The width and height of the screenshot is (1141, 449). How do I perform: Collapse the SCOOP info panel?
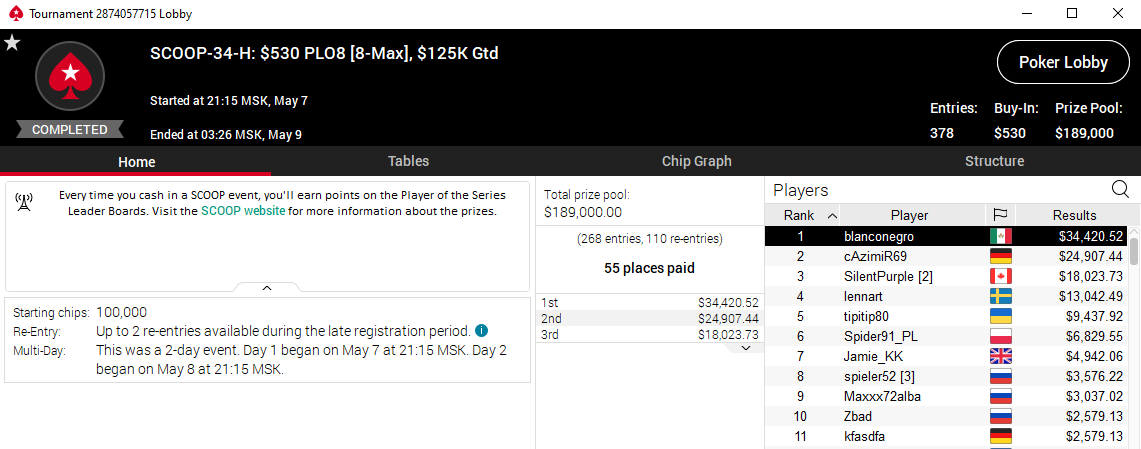coord(267,288)
